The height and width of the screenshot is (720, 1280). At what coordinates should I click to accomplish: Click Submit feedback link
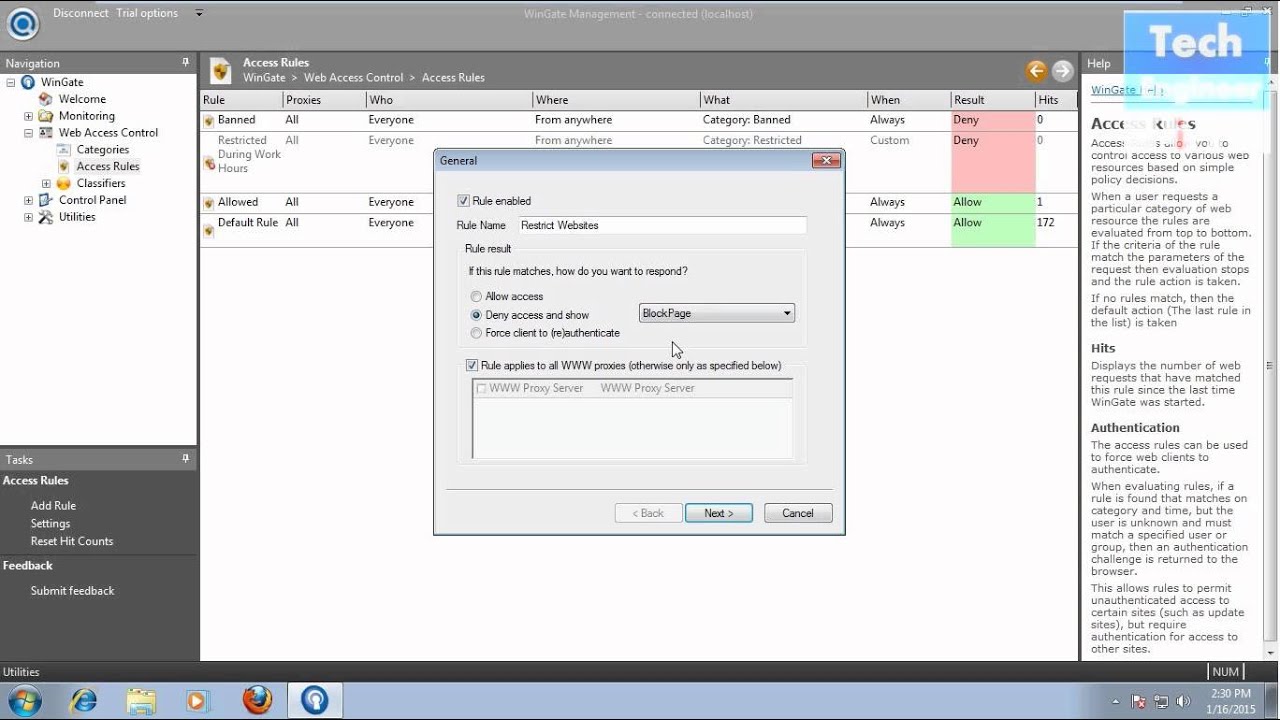[72, 591]
